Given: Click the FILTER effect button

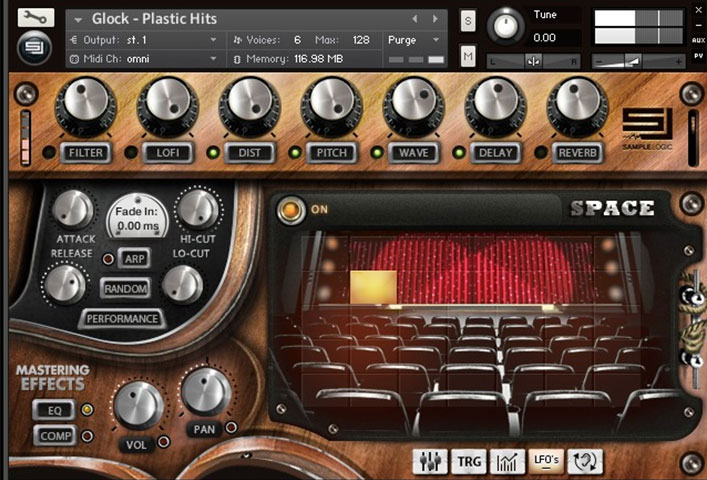Looking at the screenshot, I should pyautogui.click(x=86, y=153).
